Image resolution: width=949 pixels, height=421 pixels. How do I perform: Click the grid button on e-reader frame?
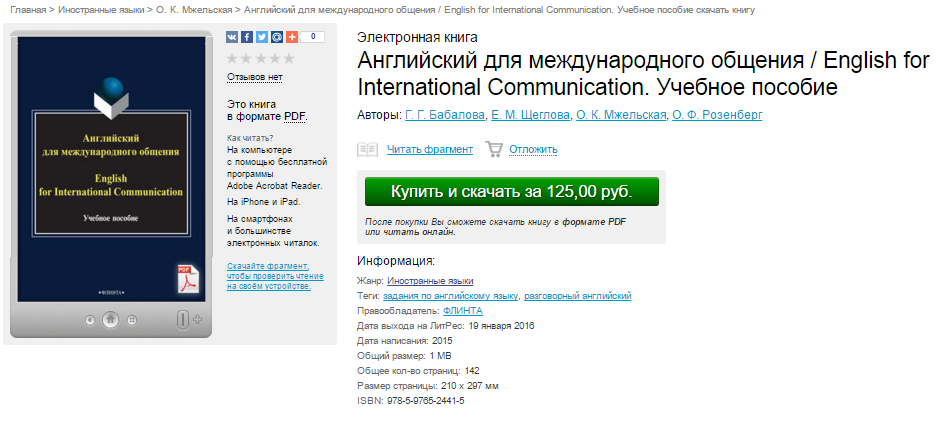pyautogui.click(x=133, y=319)
